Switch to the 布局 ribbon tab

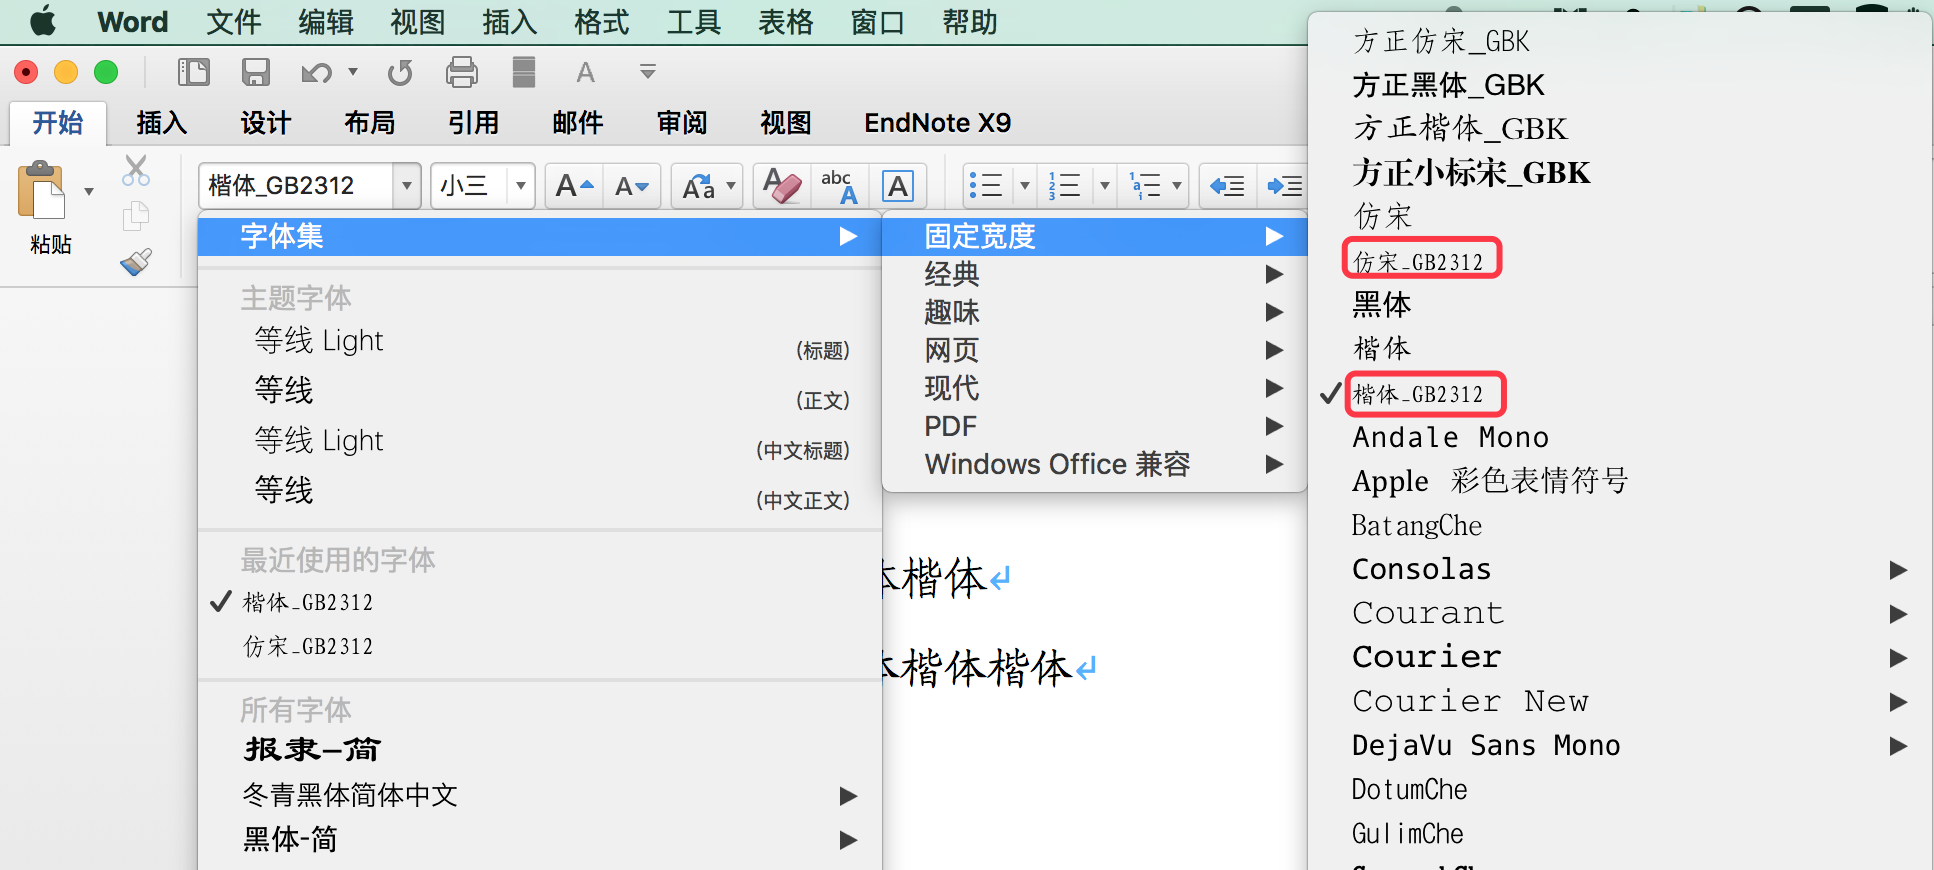[x=370, y=123]
